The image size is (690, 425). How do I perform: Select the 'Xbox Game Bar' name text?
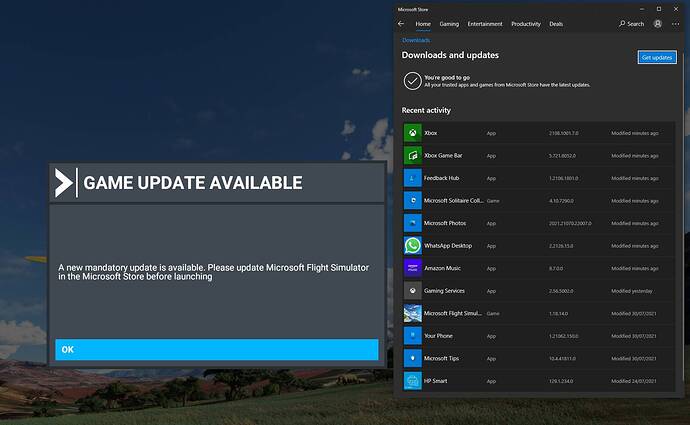(x=443, y=155)
